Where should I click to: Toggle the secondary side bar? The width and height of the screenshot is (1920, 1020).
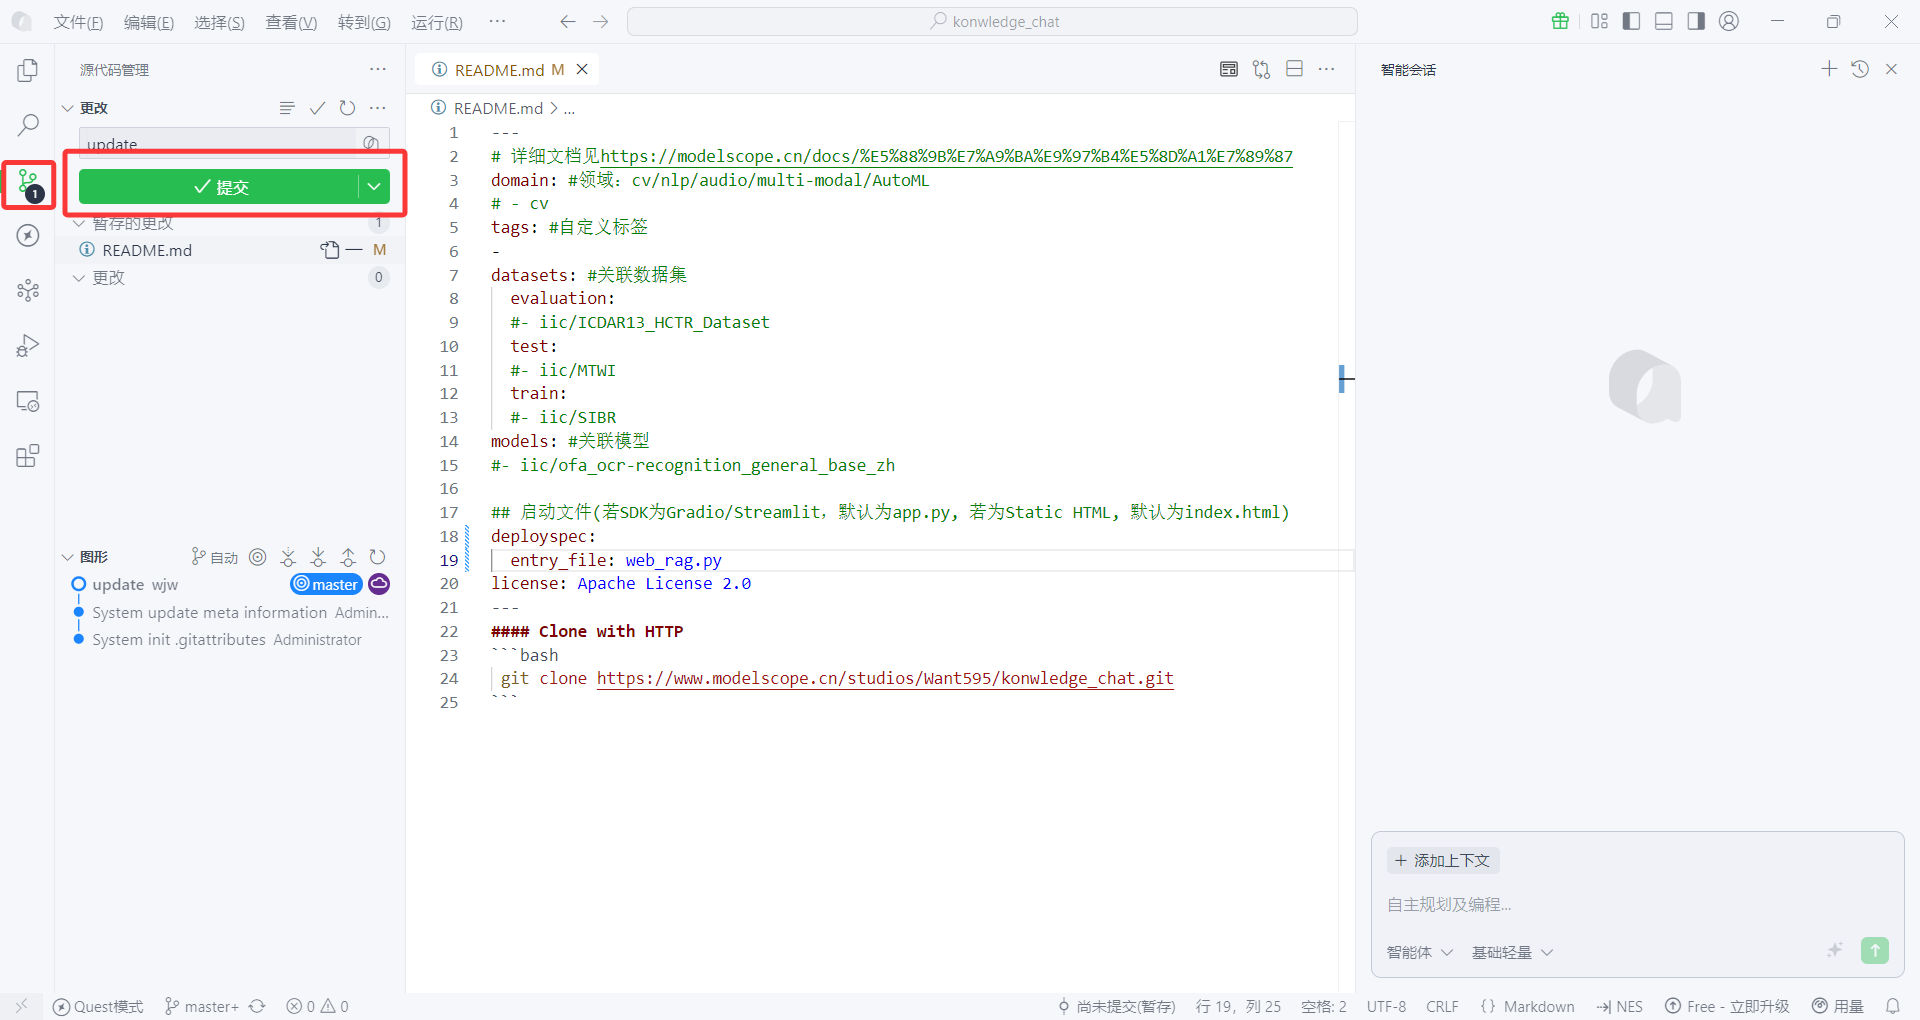[1696, 21]
